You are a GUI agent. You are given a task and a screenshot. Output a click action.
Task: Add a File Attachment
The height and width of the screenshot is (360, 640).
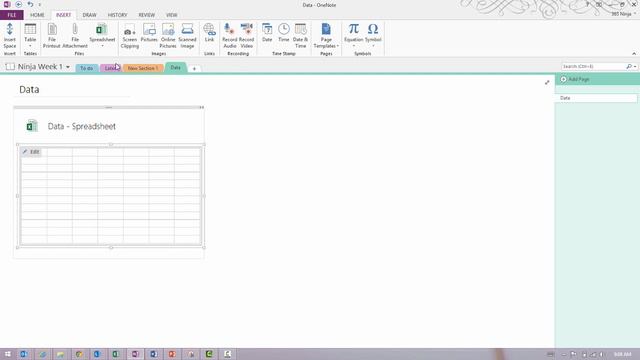tap(75, 36)
